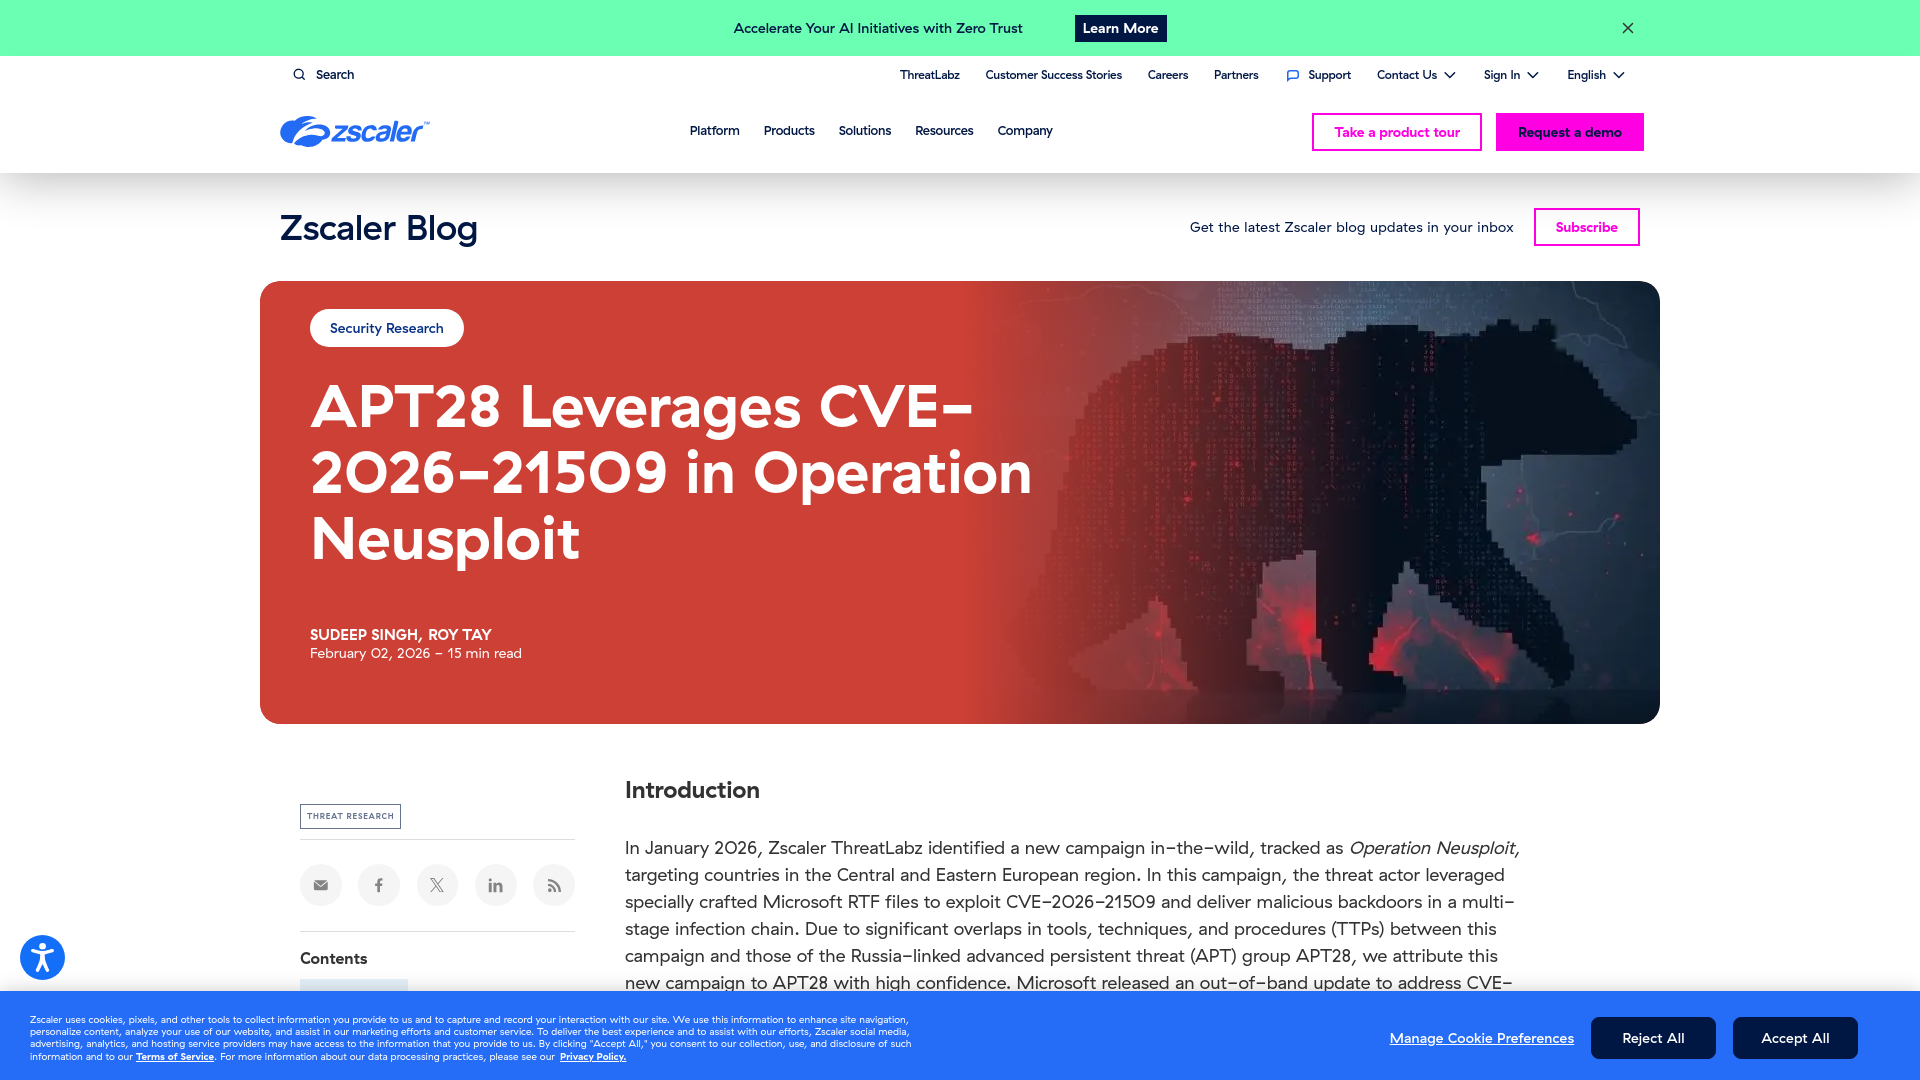Open the Sign In dropdown
The image size is (1920, 1080).
tap(1510, 74)
